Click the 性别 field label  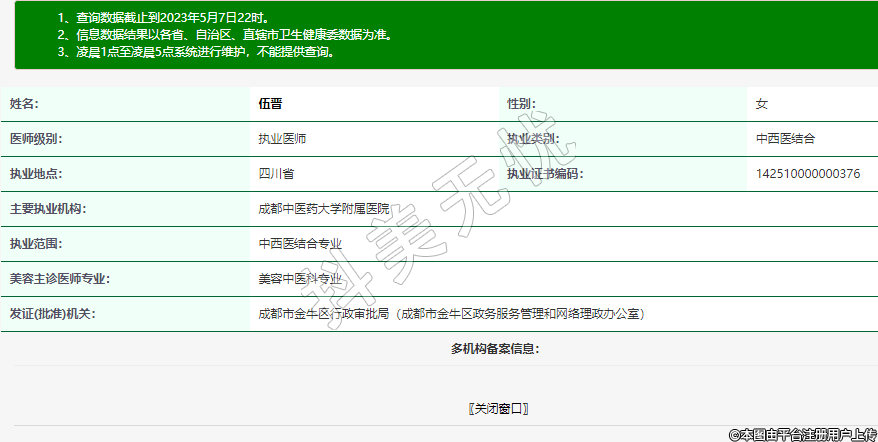(x=521, y=104)
